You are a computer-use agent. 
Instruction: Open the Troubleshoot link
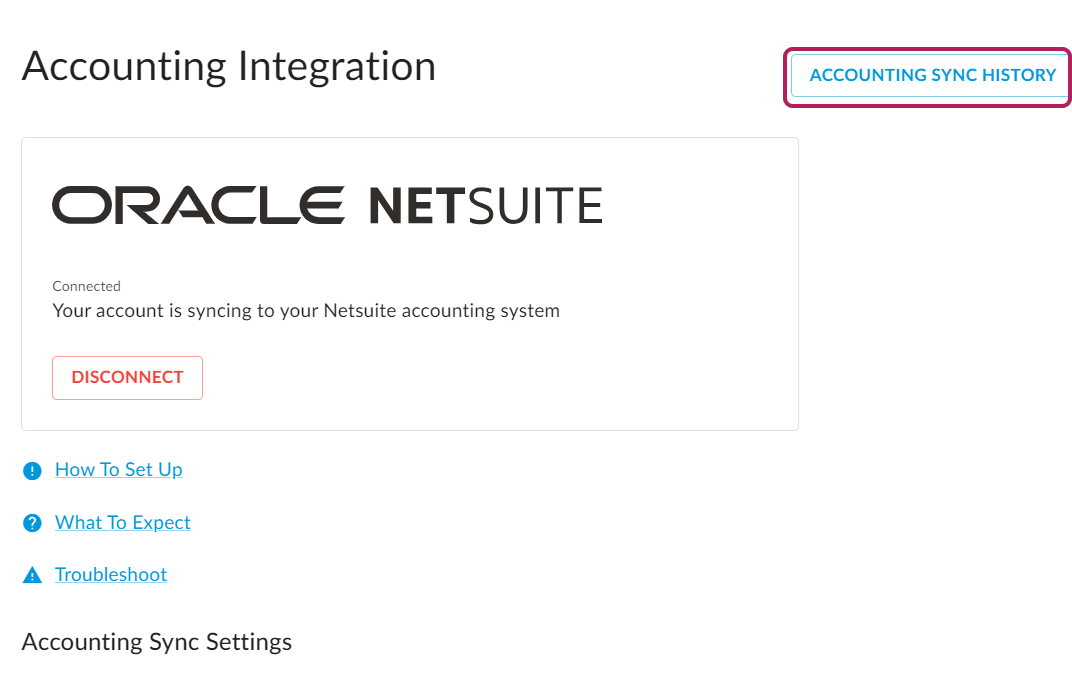point(110,575)
